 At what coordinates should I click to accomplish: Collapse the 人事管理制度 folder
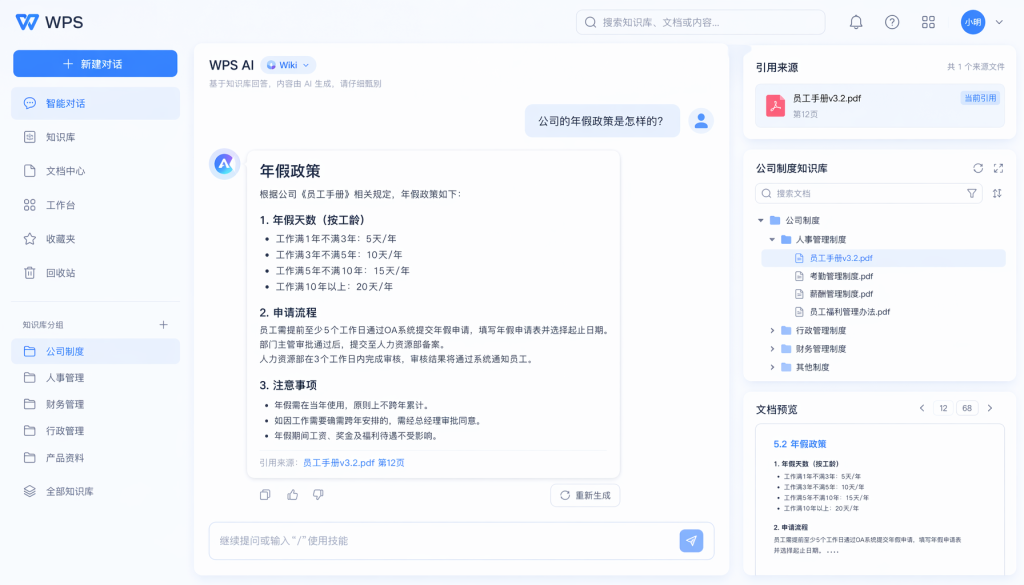[x=772, y=240]
